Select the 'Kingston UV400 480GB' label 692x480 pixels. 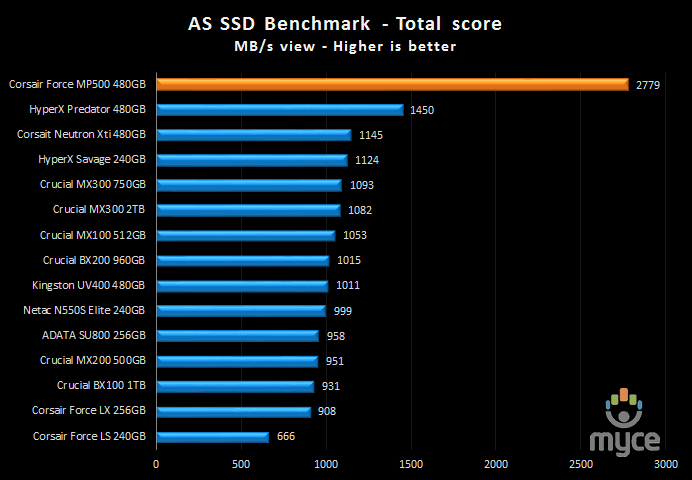coord(88,285)
